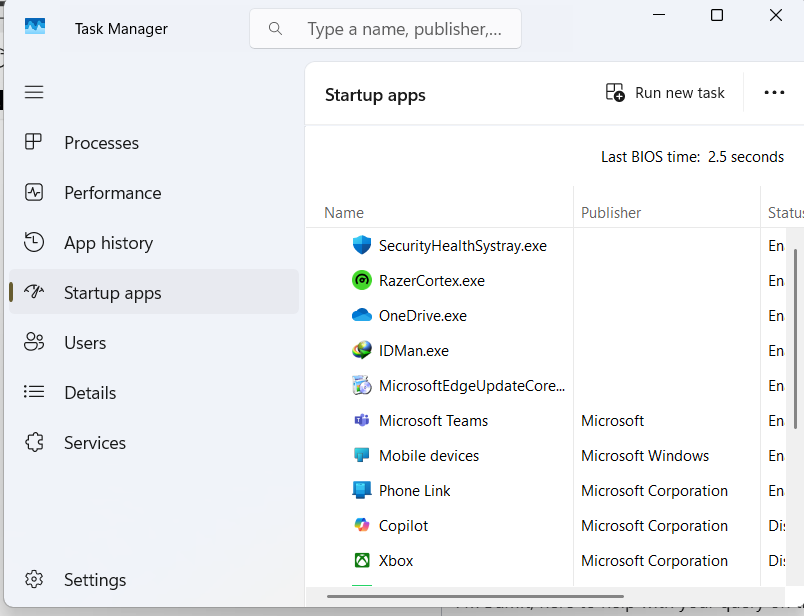Select the Copilot entry name
The image size is (804, 616).
(x=403, y=526)
